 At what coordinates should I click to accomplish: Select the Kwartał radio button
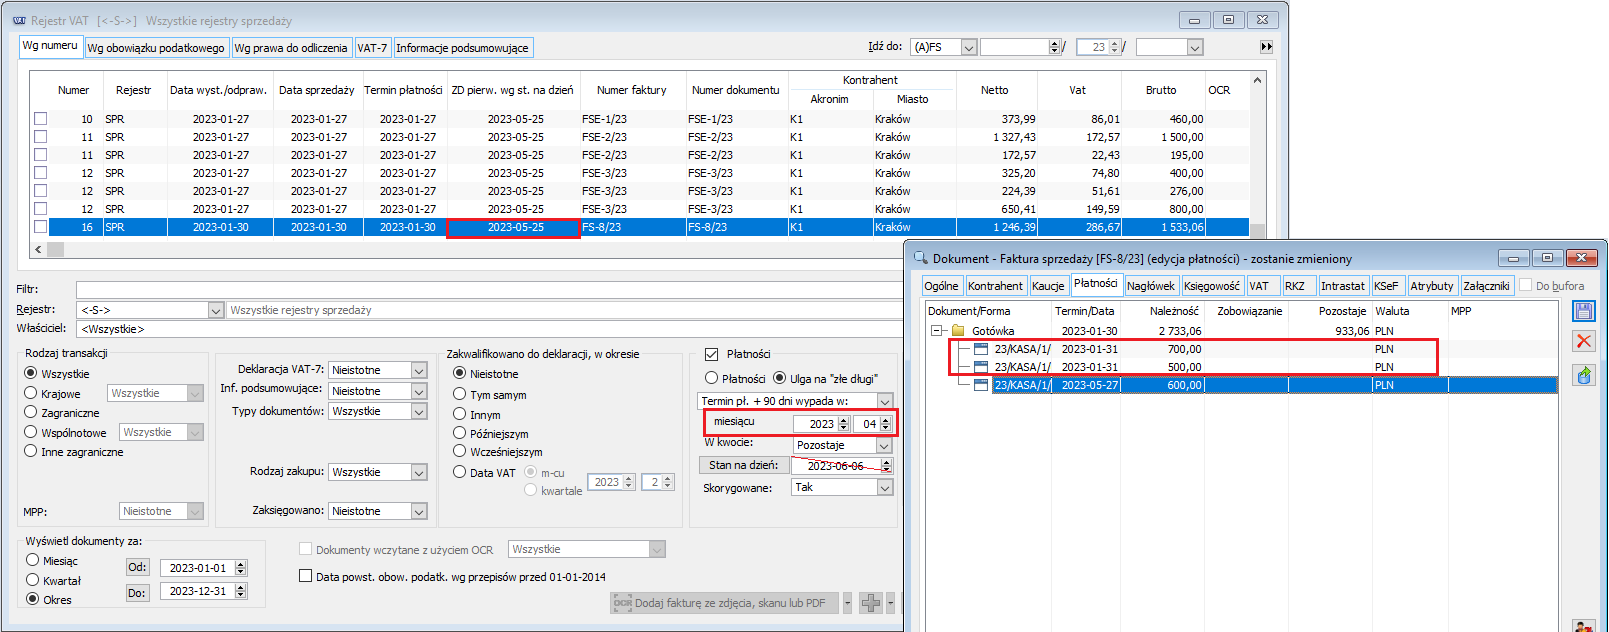click(x=33, y=580)
